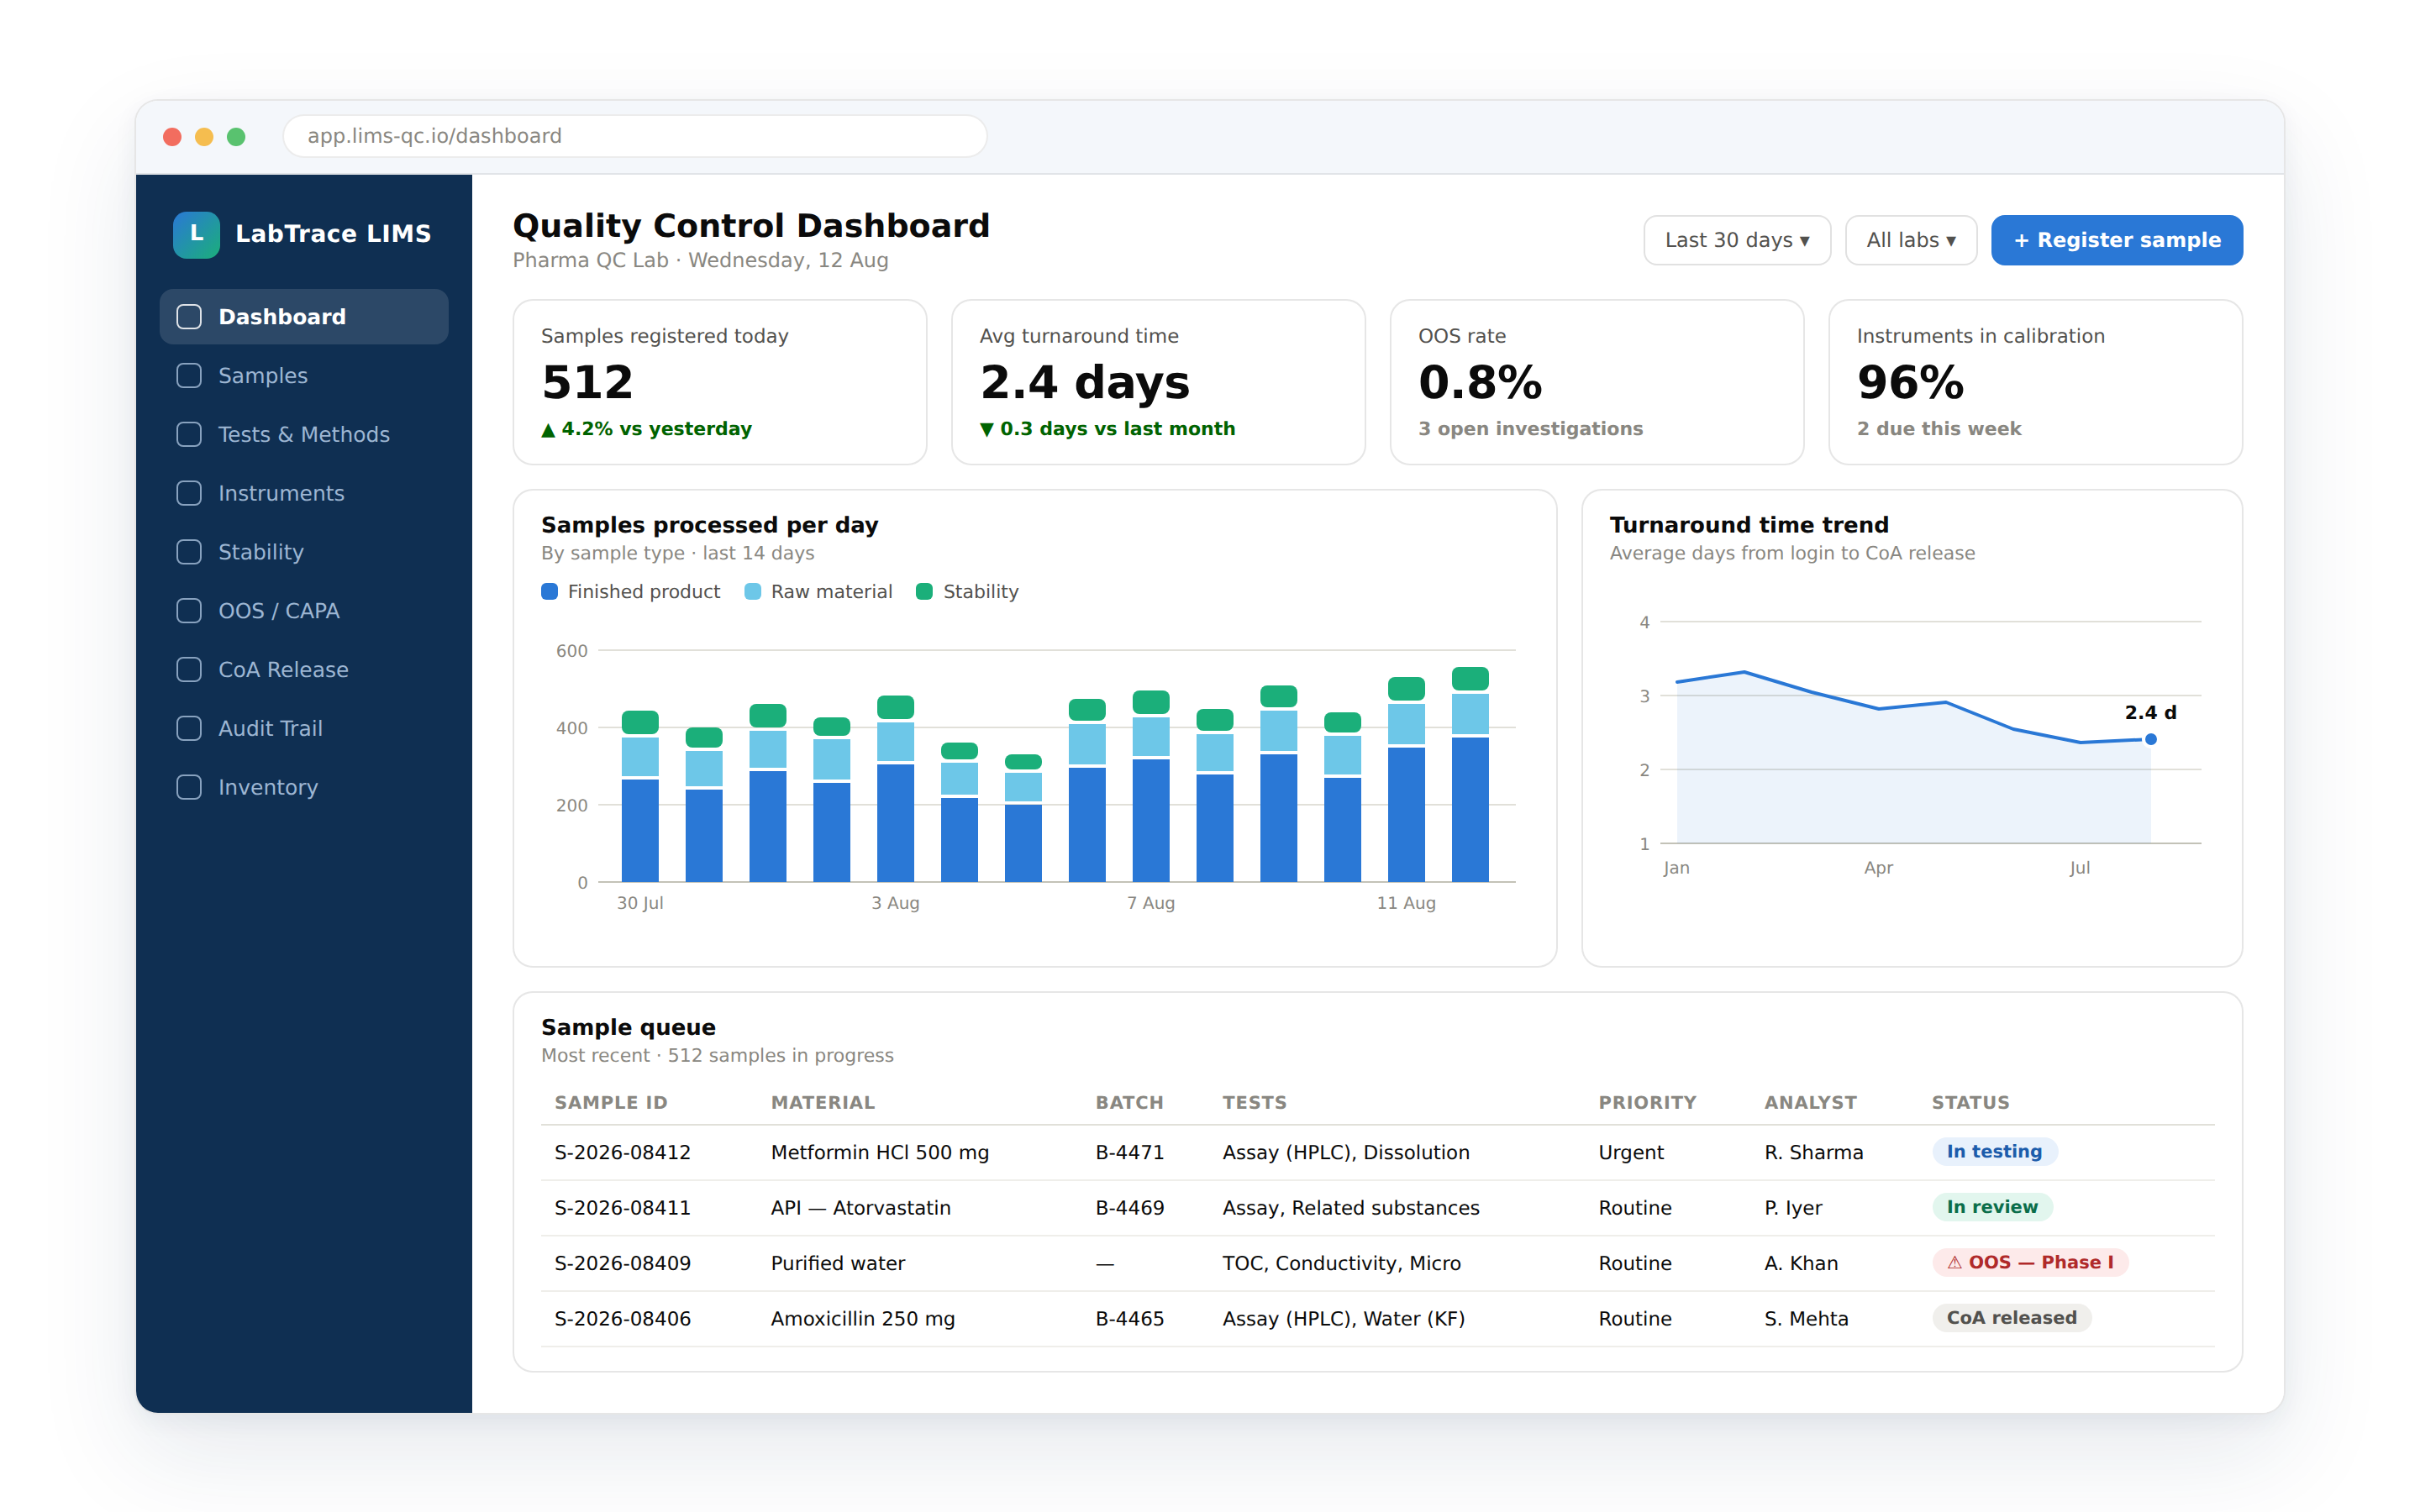Screen dimensions: 2420x1512
Task: Click the Register sample button
Action: pyautogui.click(x=2116, y=240)
